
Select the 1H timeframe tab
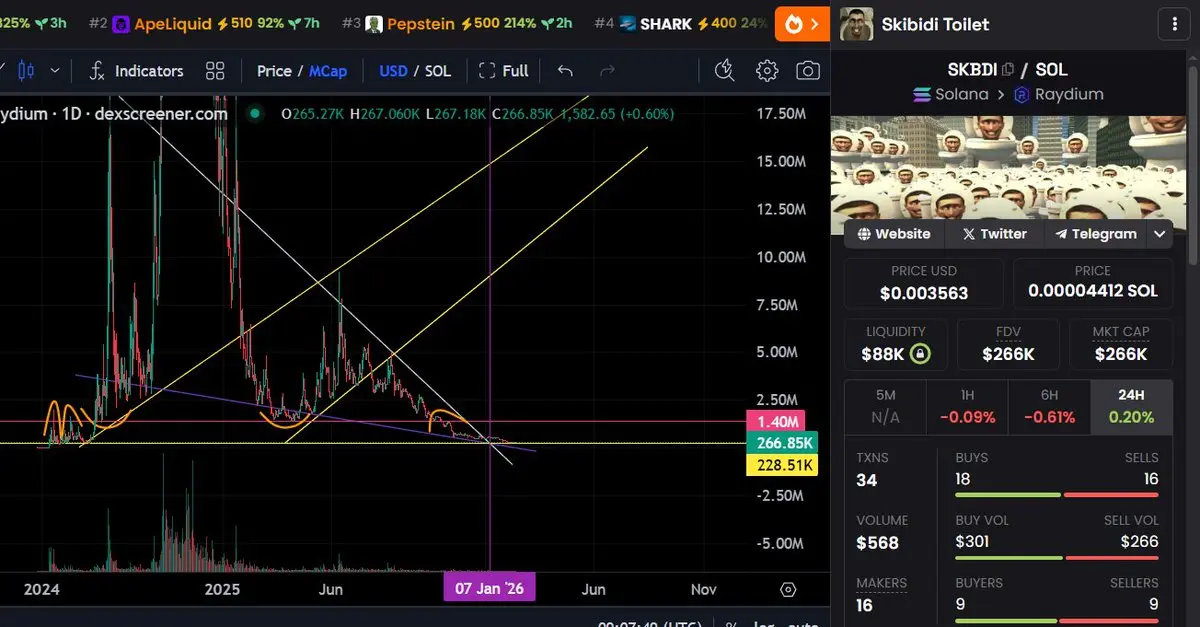968,407
